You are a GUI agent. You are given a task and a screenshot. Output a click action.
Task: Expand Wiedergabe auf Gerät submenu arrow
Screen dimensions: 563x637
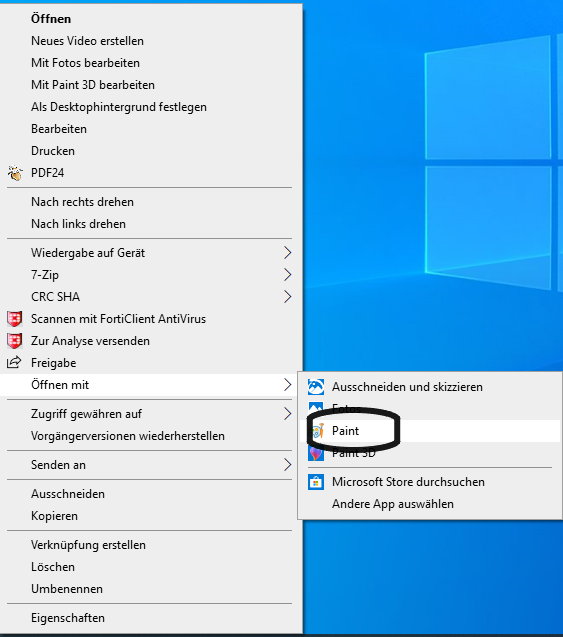[288, 253]
